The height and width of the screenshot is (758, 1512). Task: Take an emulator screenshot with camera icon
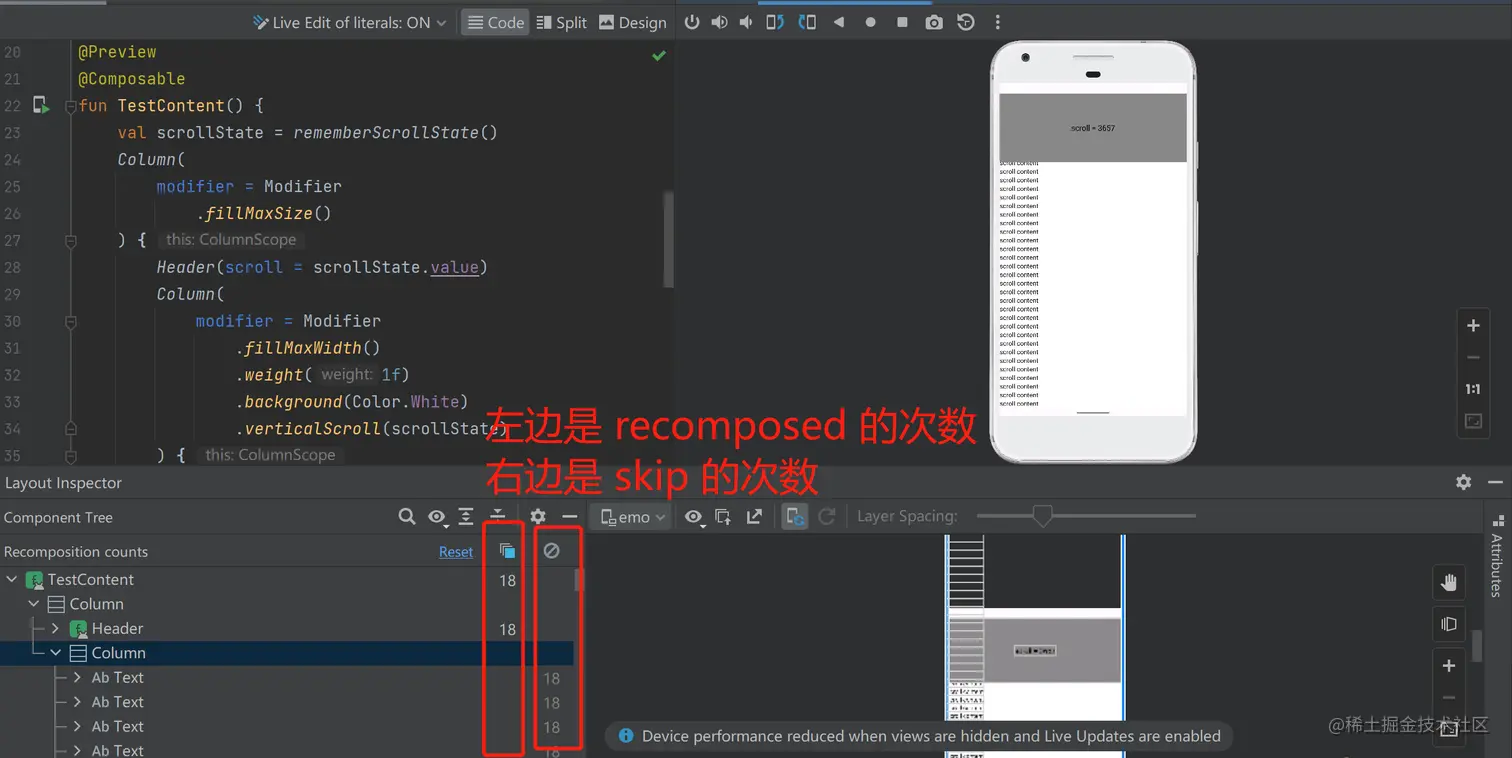pos(934,22)
